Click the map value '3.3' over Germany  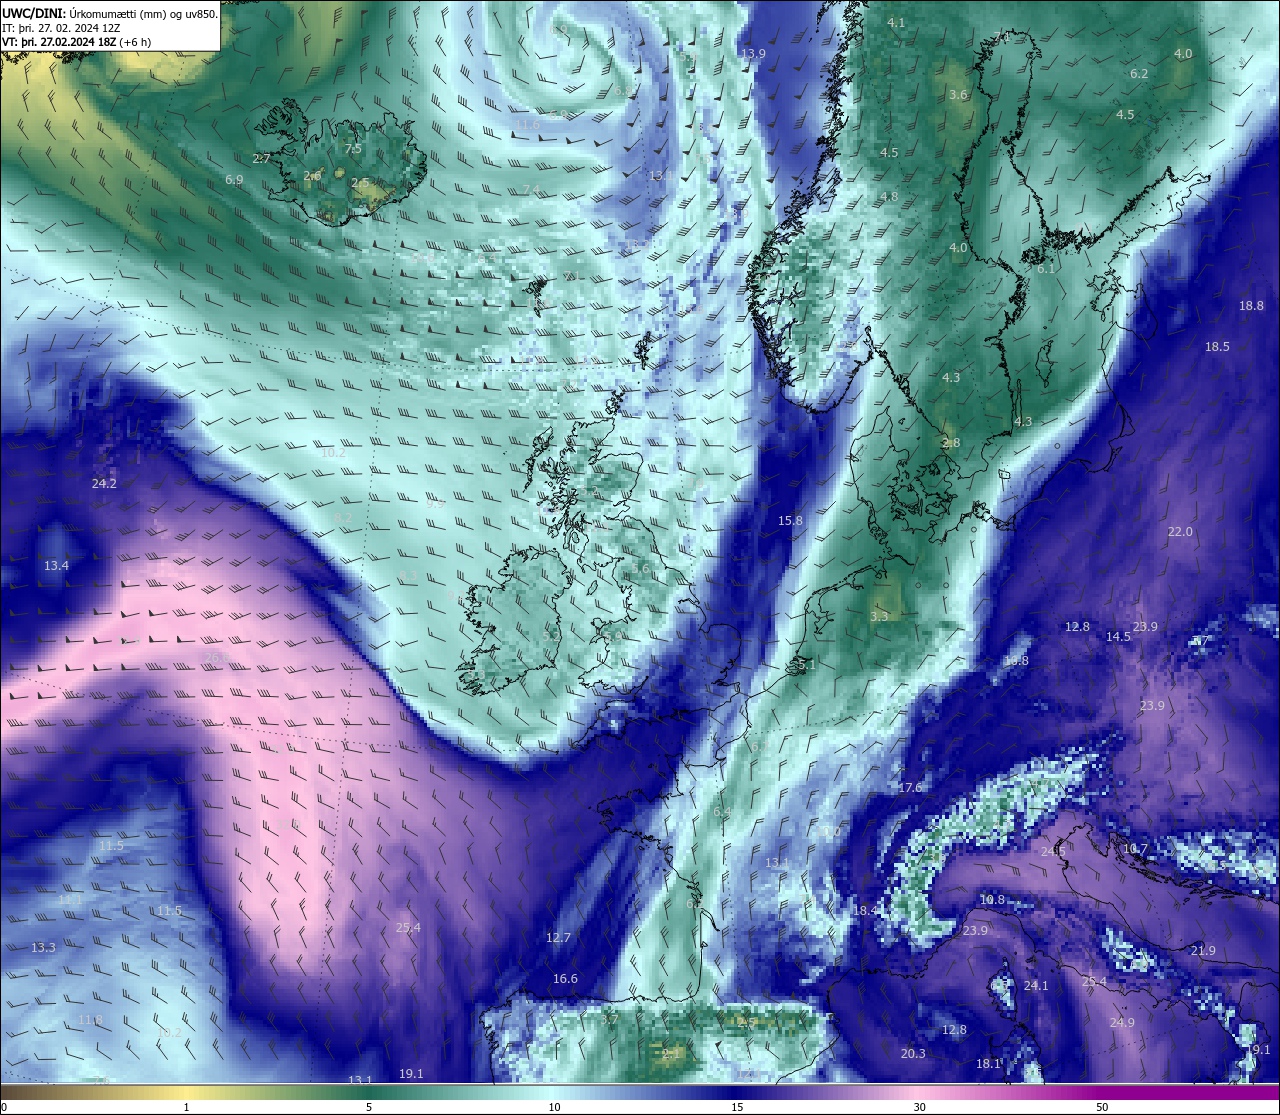point(879,616)
